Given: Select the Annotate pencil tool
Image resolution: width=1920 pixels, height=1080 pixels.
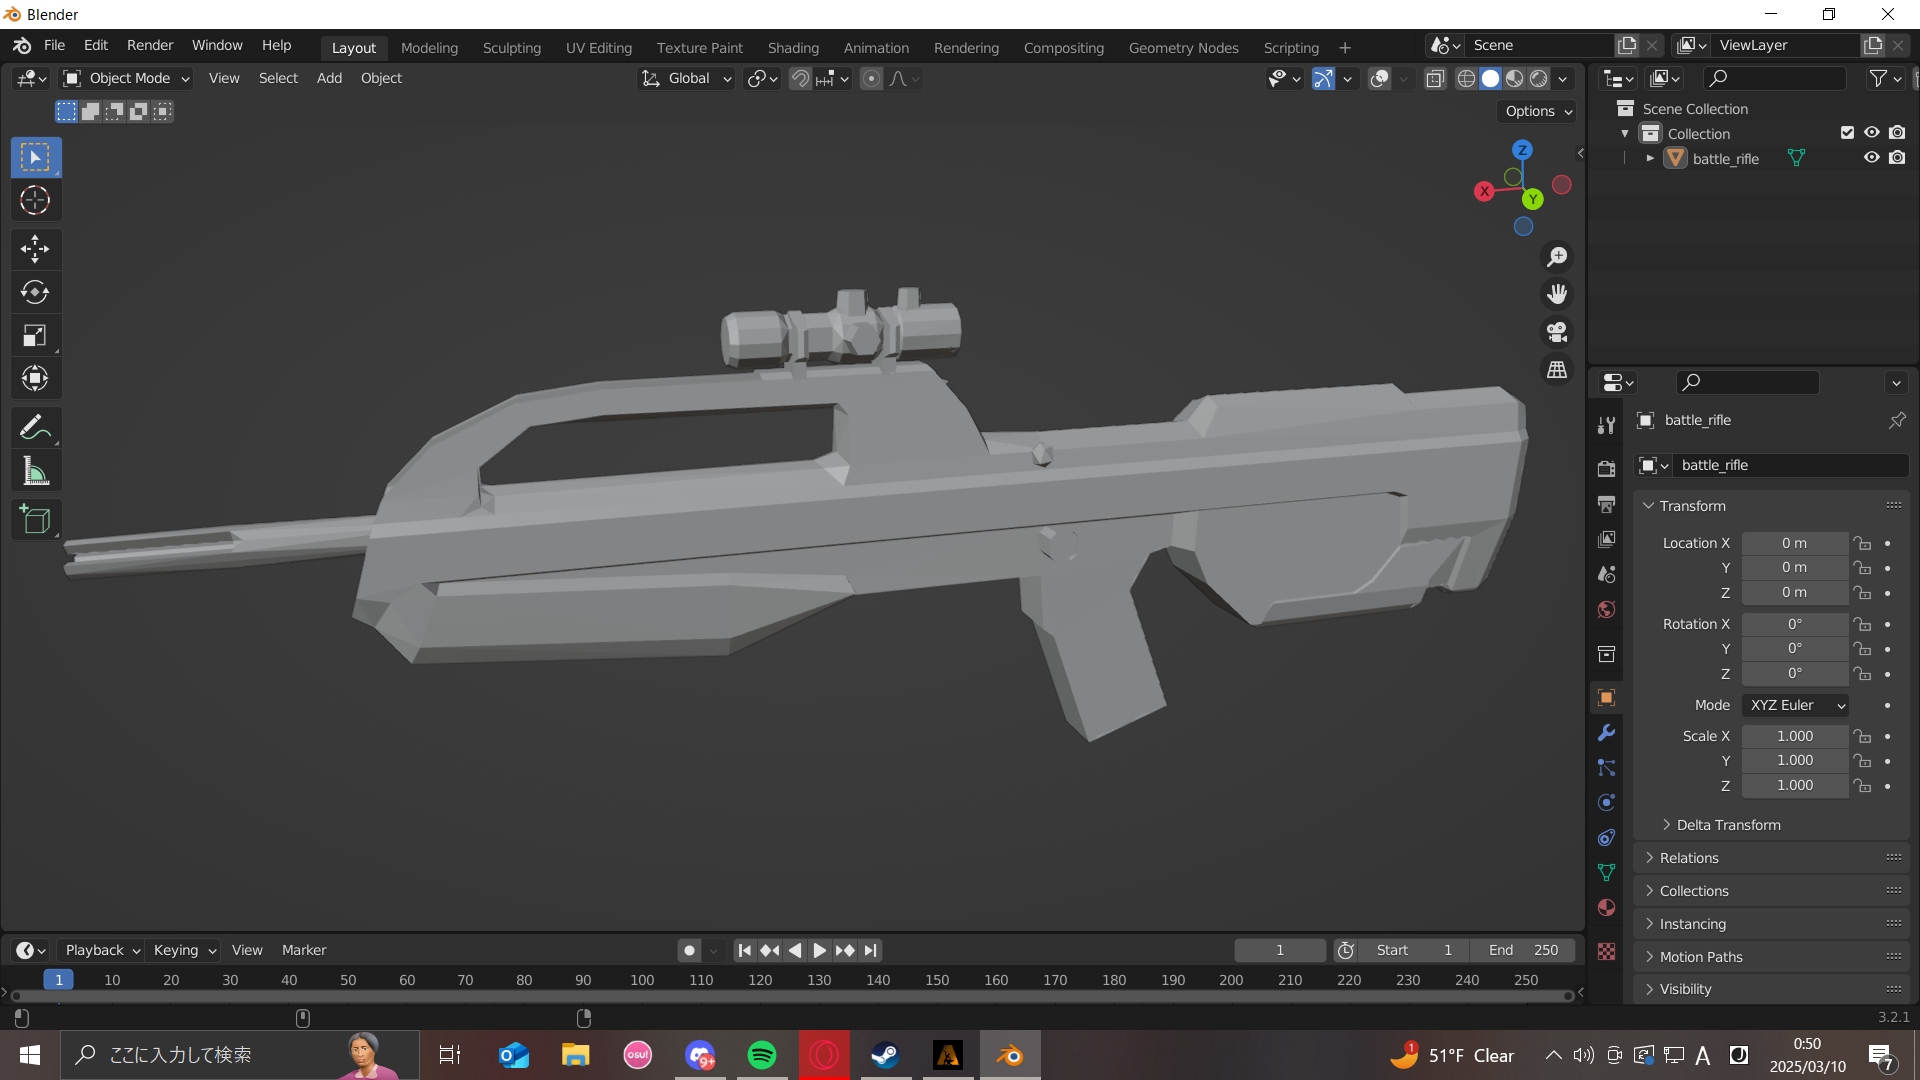Looking at the screenshot, I should tap(35, 427).
